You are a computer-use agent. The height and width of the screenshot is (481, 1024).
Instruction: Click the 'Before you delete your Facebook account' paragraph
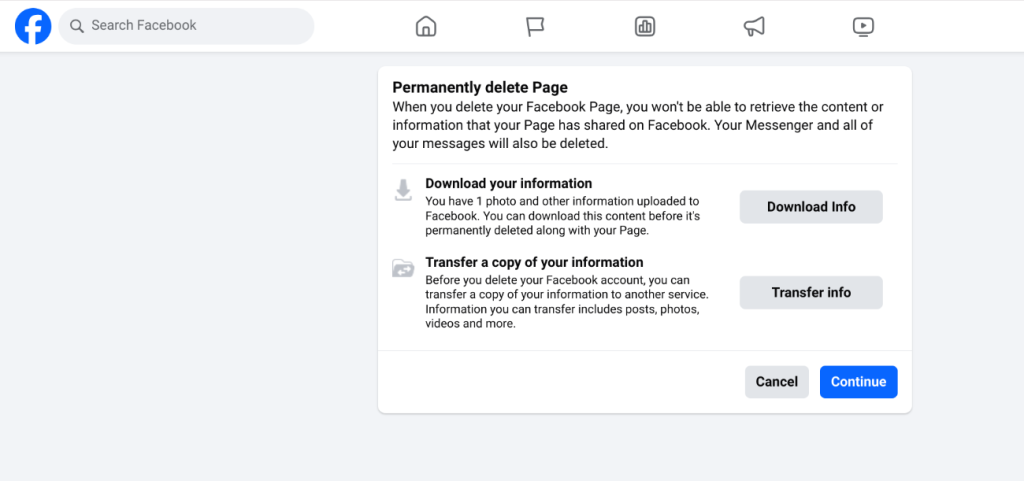pos(567,302)
